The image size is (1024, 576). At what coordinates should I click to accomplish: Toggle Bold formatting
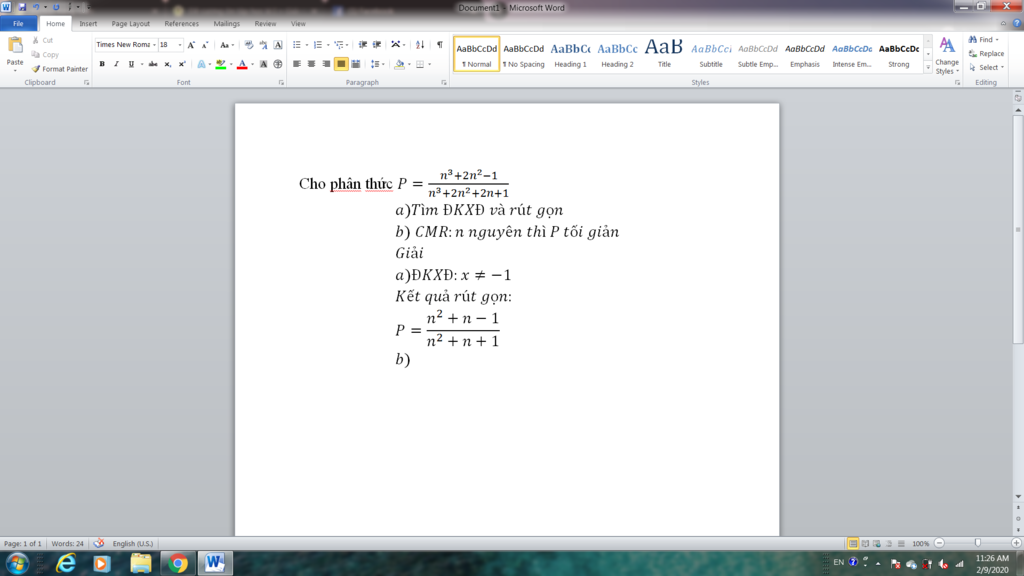(x=102, y=64)
